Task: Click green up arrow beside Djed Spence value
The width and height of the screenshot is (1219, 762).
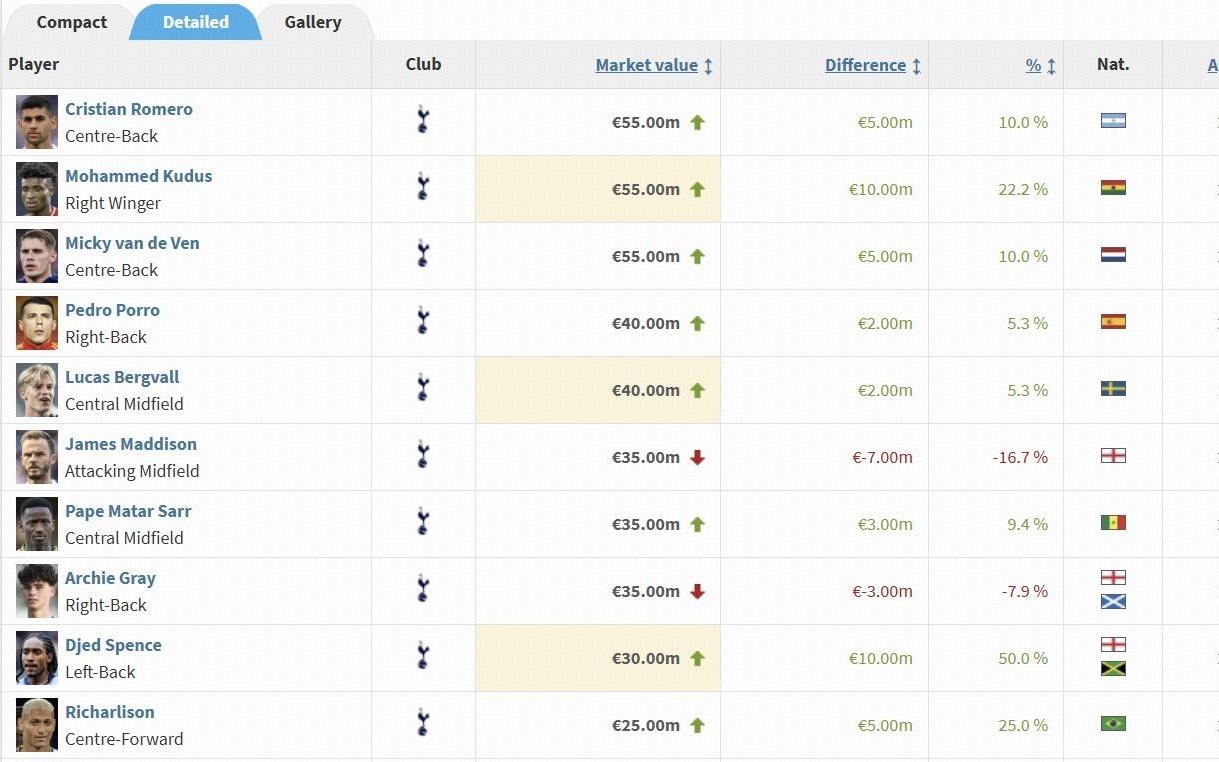Action: point(698,658)
